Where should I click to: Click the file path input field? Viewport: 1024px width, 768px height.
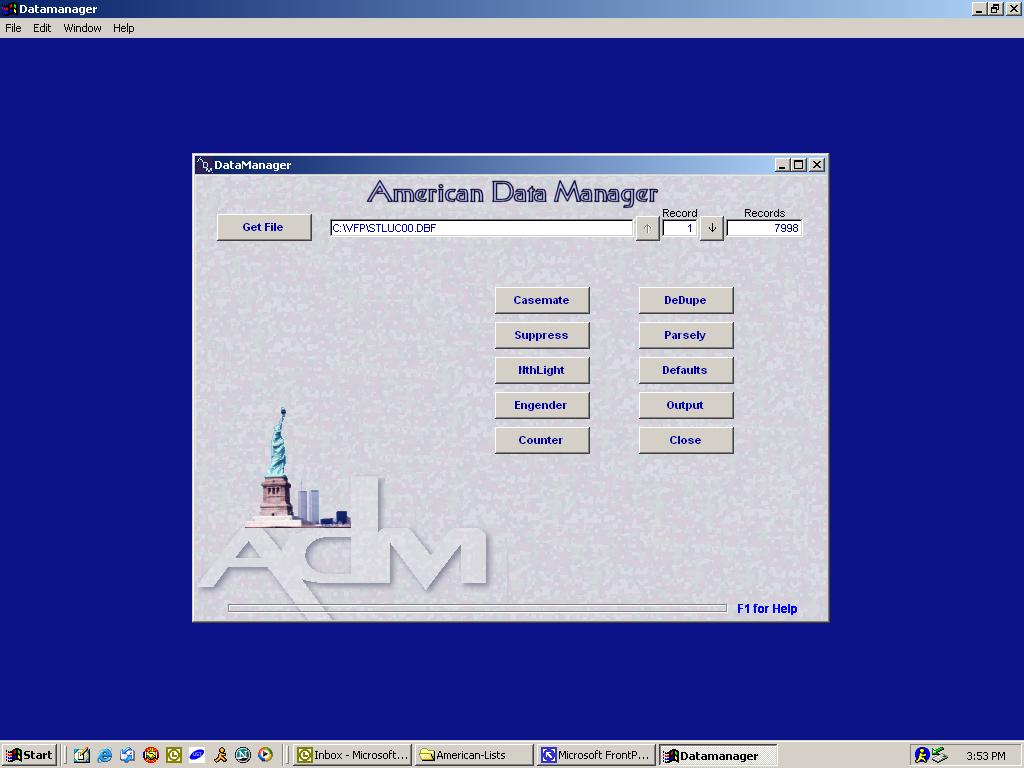pyautogui.click(x=481, y=228)
